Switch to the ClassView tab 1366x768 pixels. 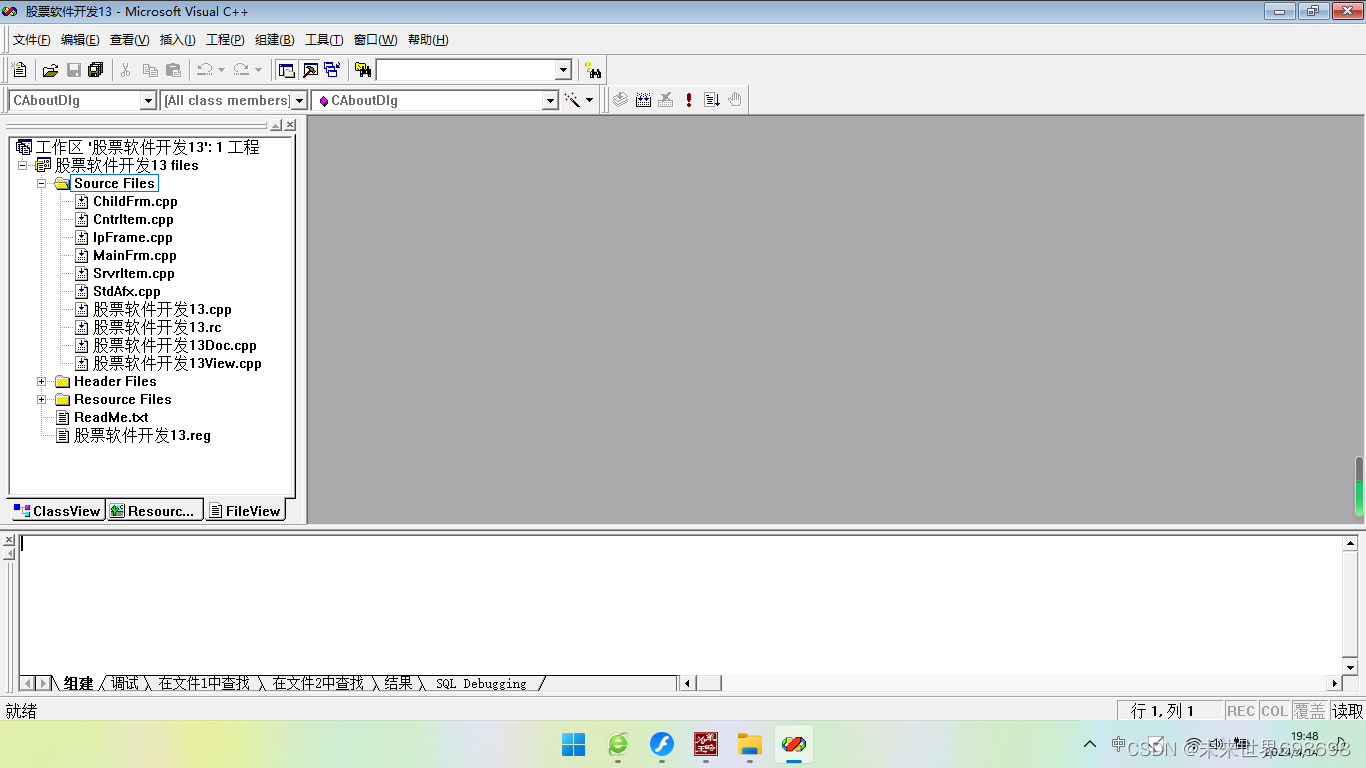pos(57,511)
